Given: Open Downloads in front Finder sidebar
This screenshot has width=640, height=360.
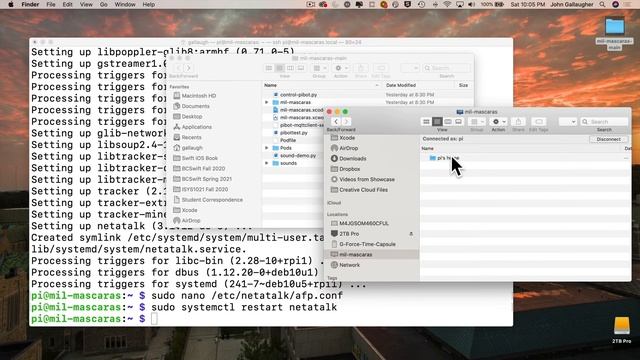Looking at the screenshot, I should tap(353, 159).
